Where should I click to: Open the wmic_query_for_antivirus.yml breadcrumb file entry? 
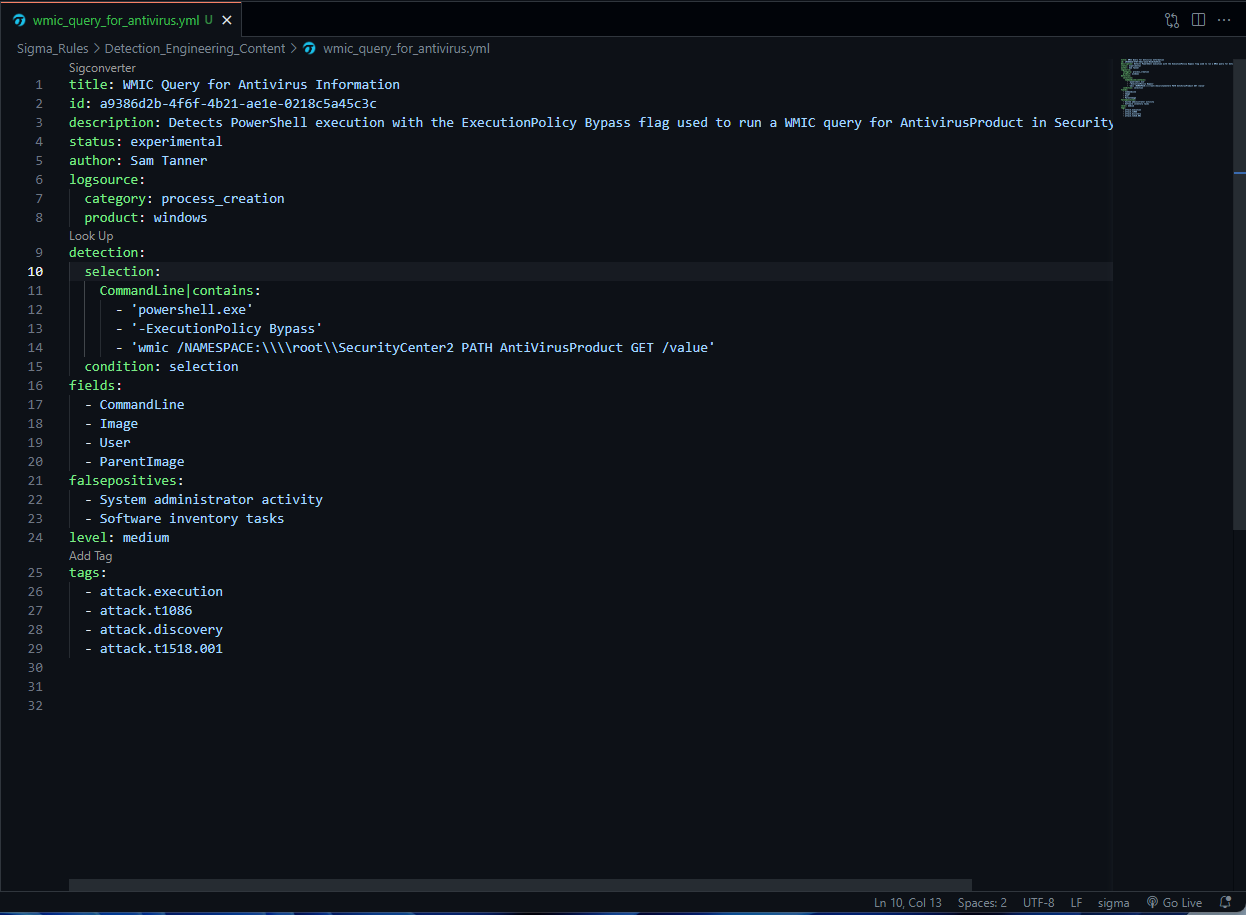(x=405, y=48)
